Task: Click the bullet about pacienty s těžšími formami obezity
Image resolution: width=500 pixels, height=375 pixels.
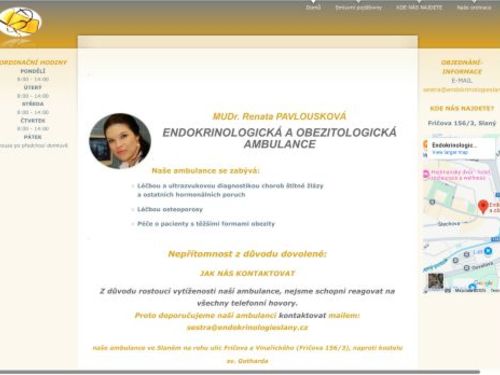Action: click(x=206, y=224)
